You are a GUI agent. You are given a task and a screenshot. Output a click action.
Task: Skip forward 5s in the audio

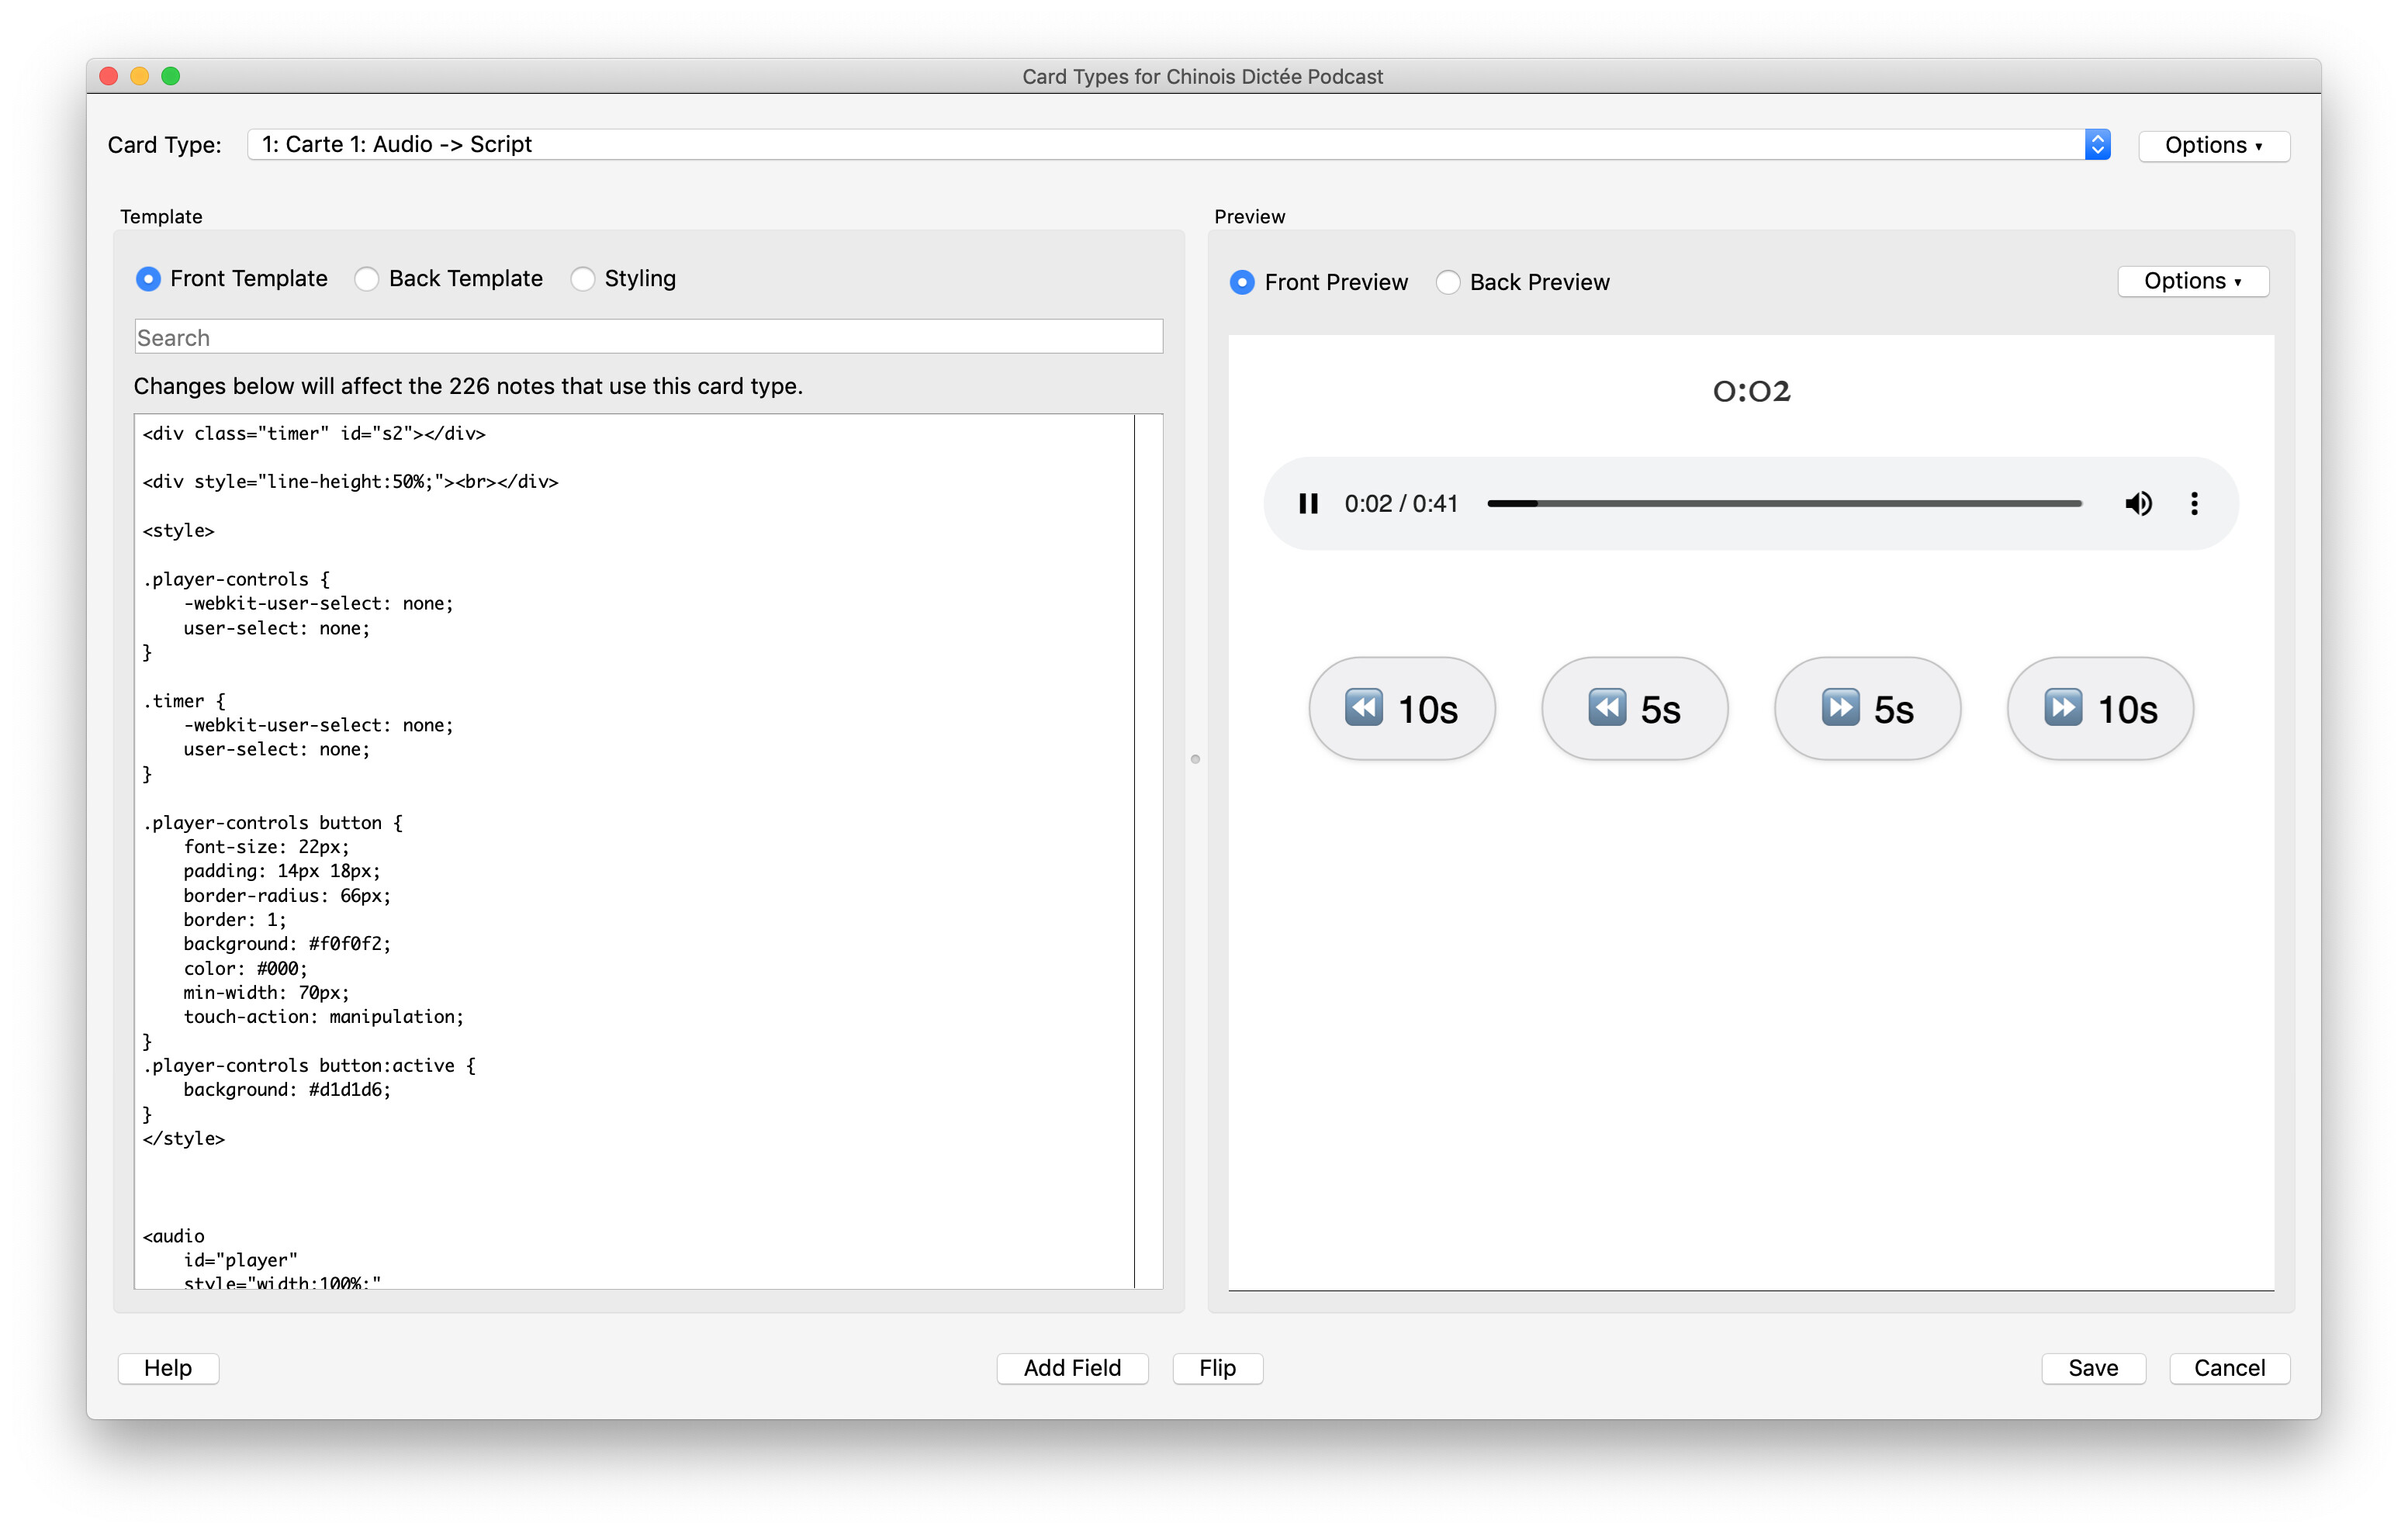(x=1866, y=709)
